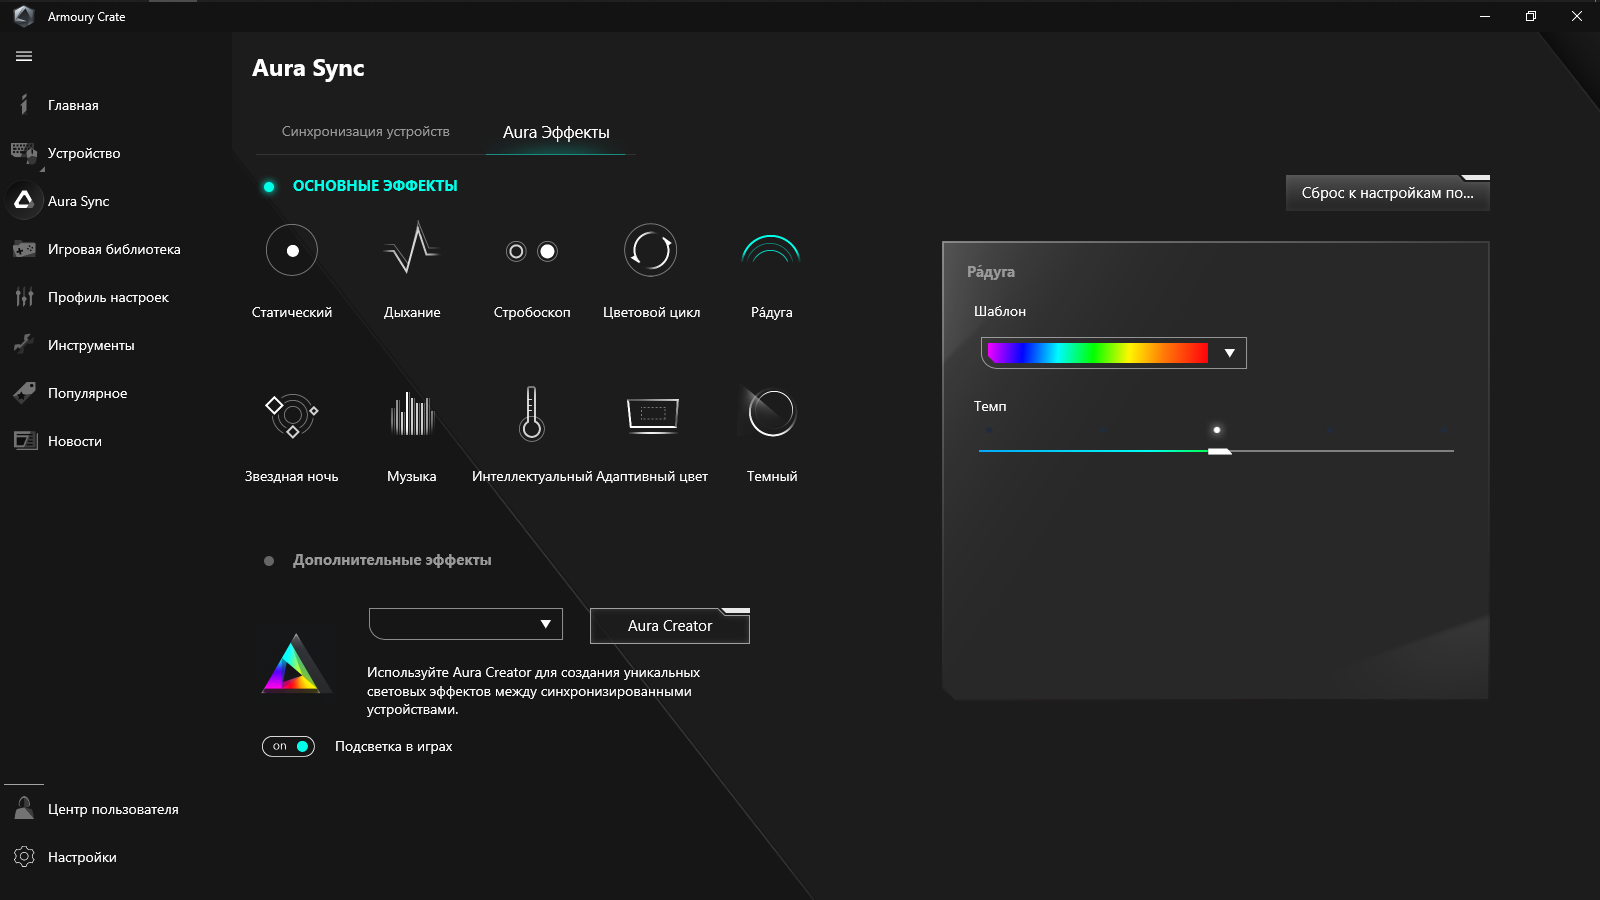Select the Breathing (Дыхание) effect icon

pyautogui.click(x=412, y=249)
